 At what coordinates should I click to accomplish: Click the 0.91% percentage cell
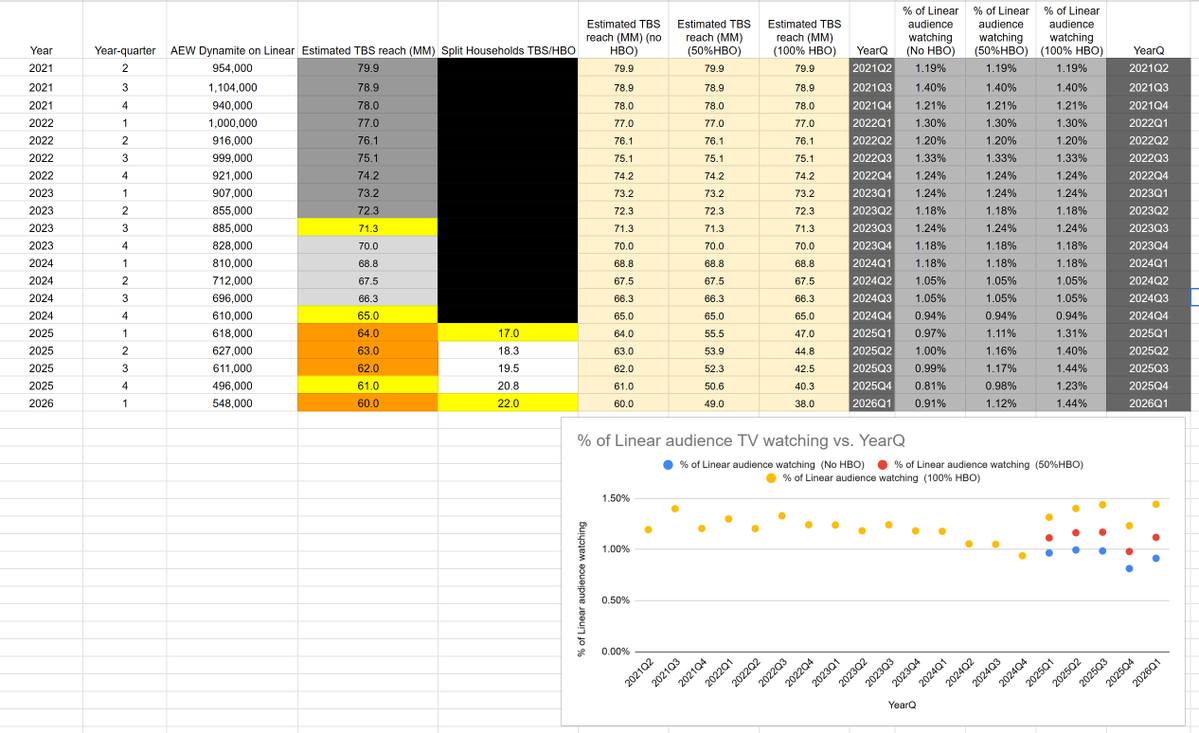click(930, 403)
